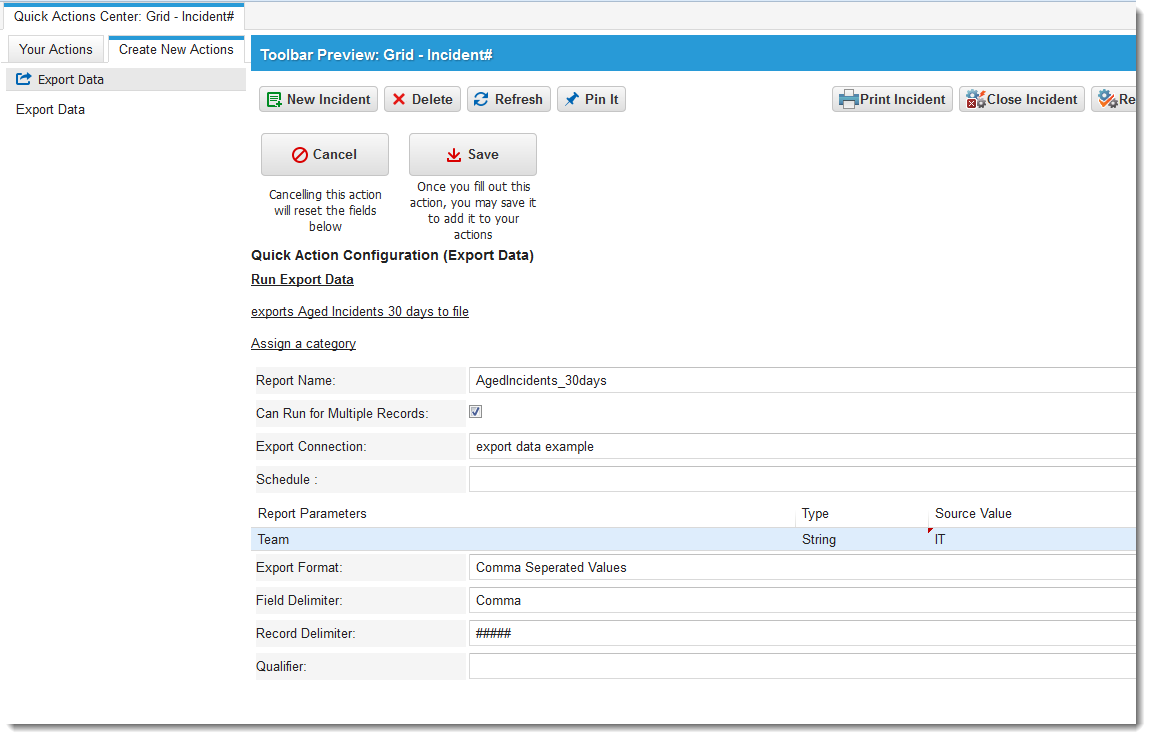Click the Refresh arrows icon

pyautogui.click(x=481, y=99)
